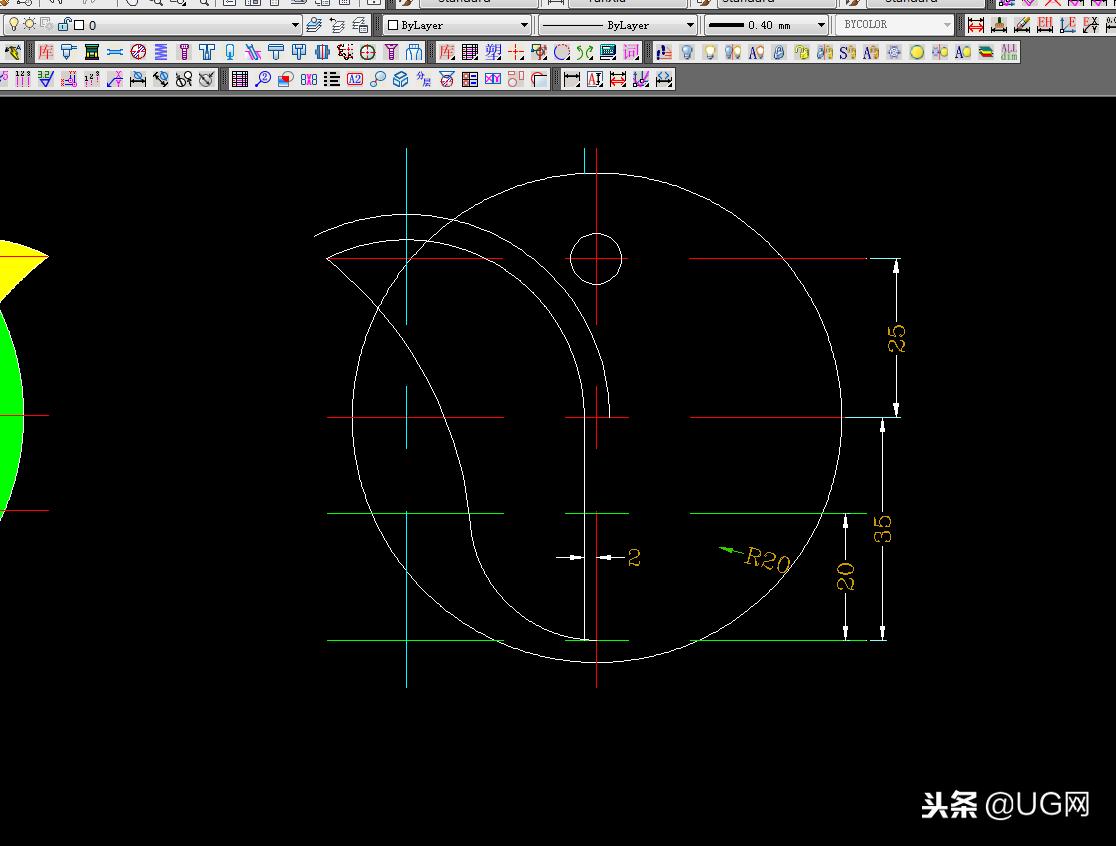Image resolution: width=1116 pixels, height=846 pixels.
Task: Click the red 库 library icon
Action: click(46, 52)
